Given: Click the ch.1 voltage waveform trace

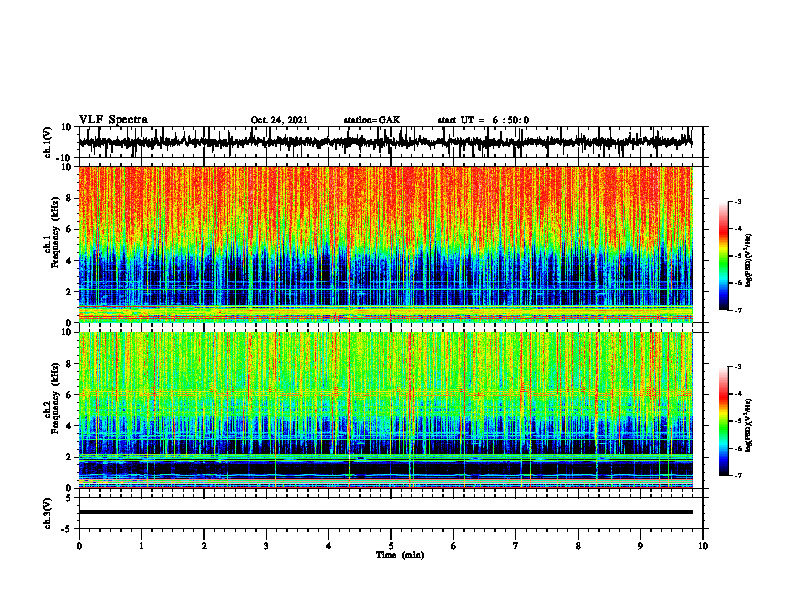Looking at the screenshot, I should [385, 142].
